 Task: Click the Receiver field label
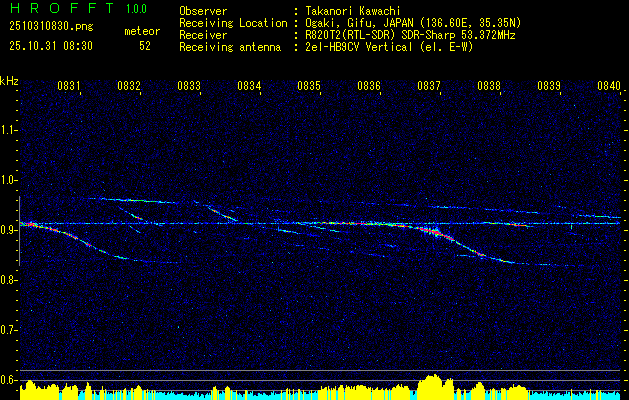(x=203, y=35)
